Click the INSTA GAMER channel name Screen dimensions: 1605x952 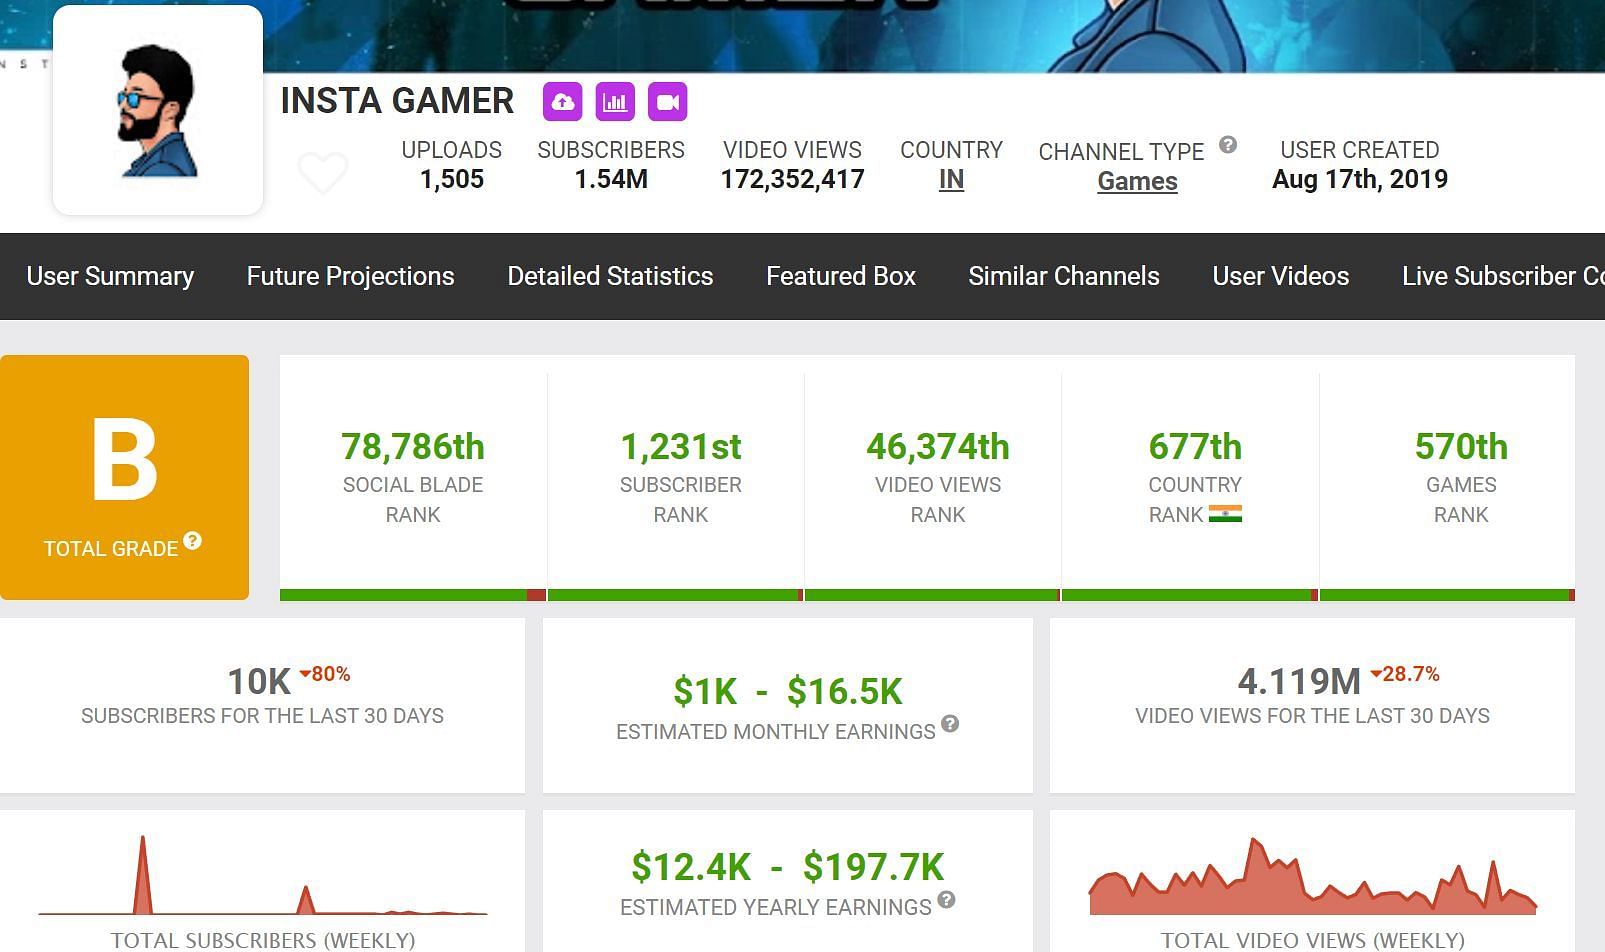point(397,101)
